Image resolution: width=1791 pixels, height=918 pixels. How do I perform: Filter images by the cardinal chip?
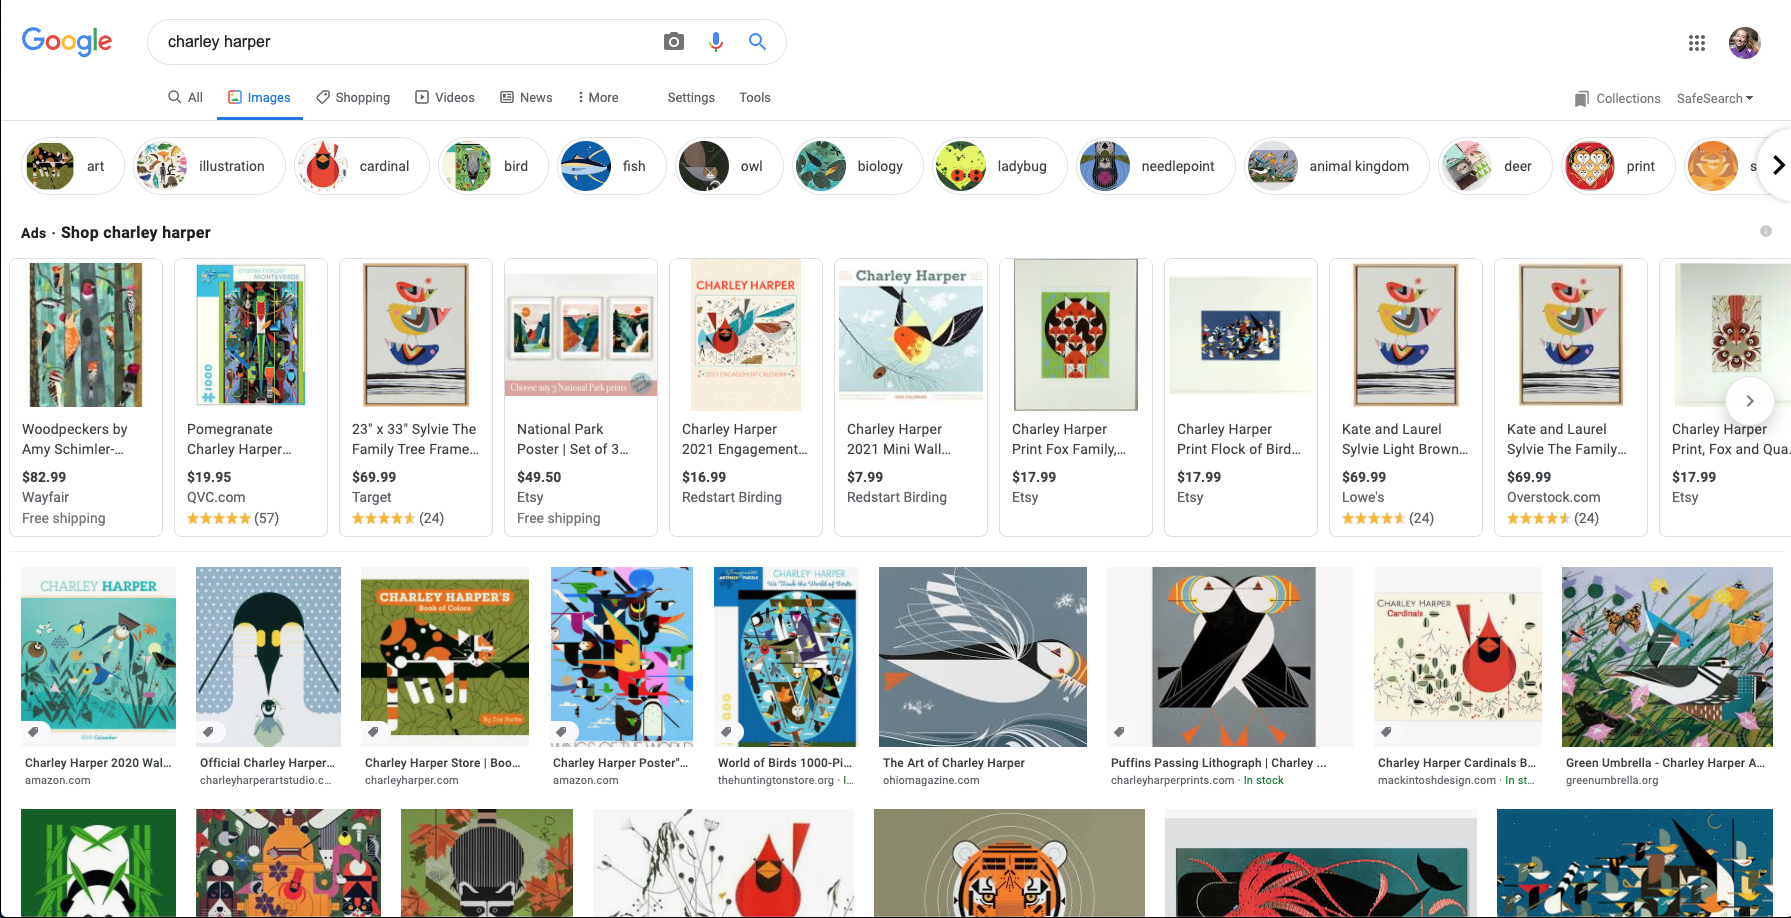tap(362, 166)
